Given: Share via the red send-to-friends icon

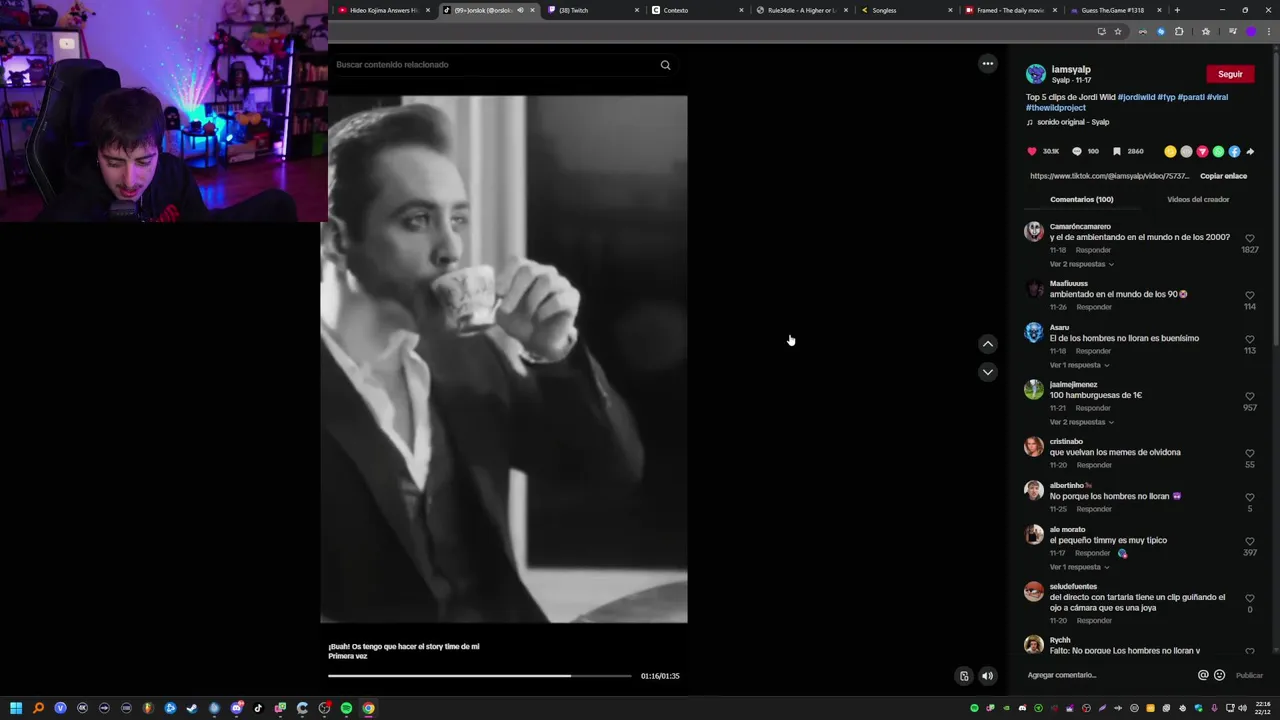Looking at the screenshot, I should point(1202,151).
